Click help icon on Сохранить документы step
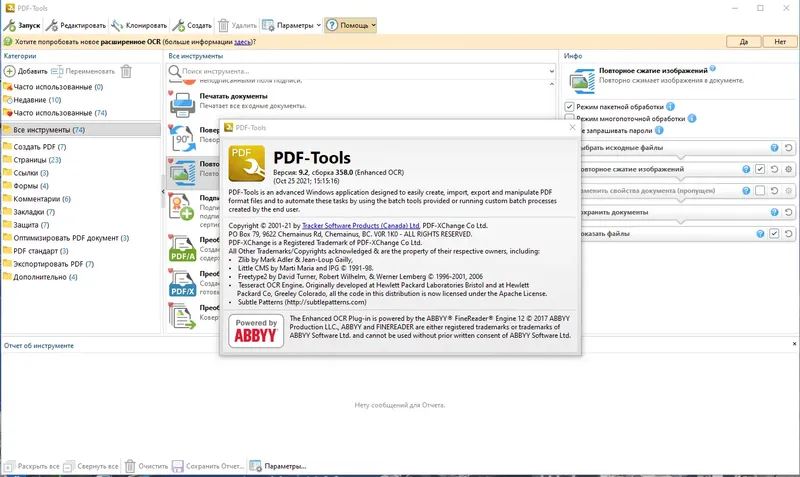The height and width of the screenshot is (477, 800). click(x=774, y=212)
